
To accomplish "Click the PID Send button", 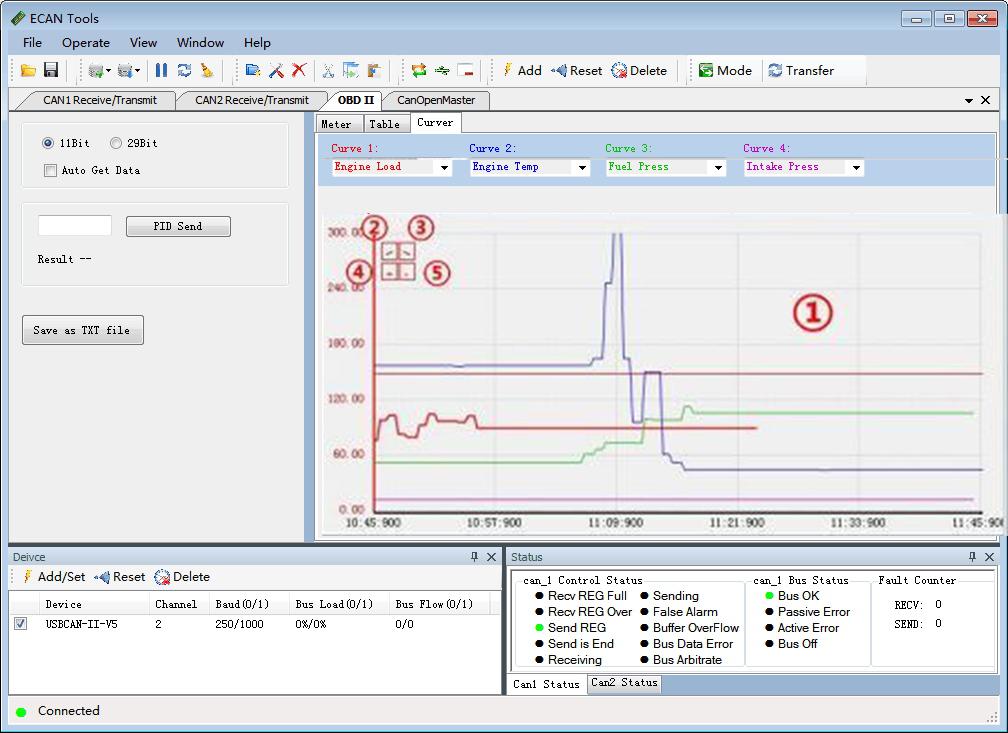I will point(178,226).
